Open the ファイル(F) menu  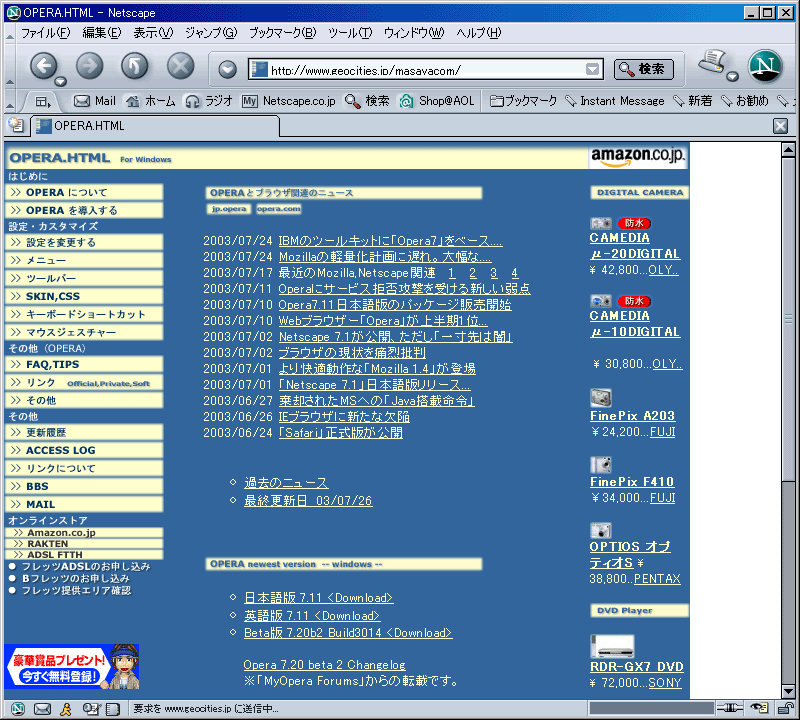[x=45, y=33]
